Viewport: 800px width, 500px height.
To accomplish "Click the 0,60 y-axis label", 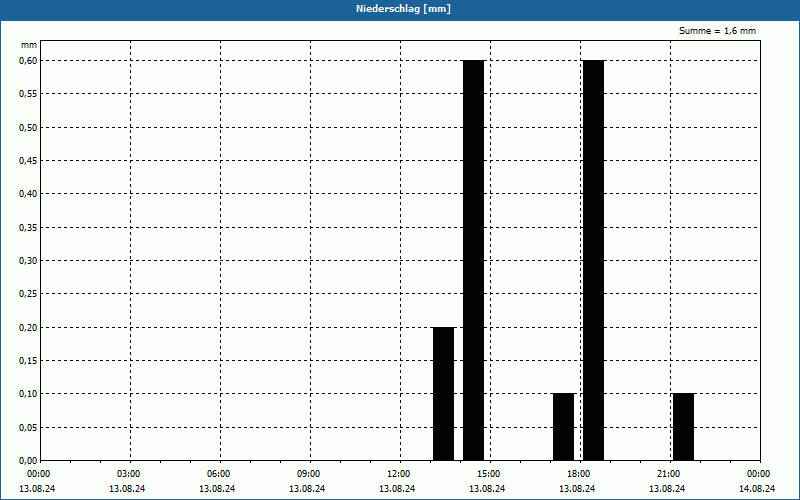I will click(x=29, y=60).
